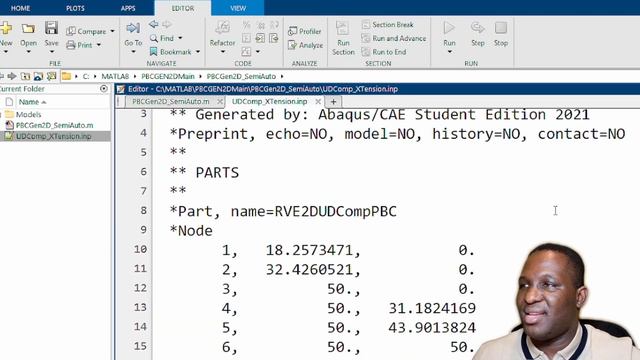Click the Stop icon
The image size is (640, 360).
(501, 28)
